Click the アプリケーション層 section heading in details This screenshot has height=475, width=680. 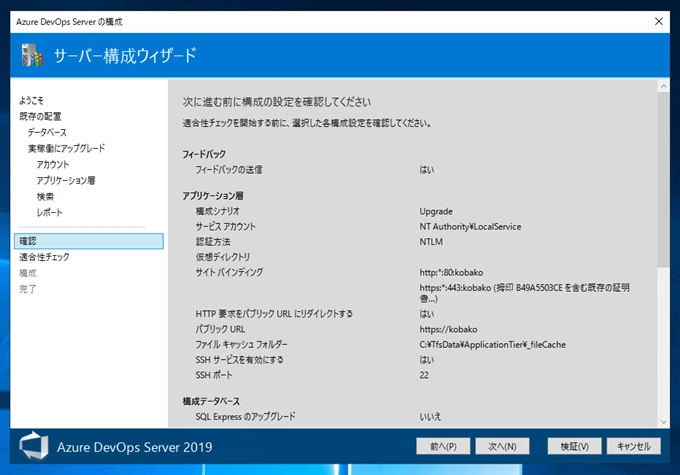212,196
